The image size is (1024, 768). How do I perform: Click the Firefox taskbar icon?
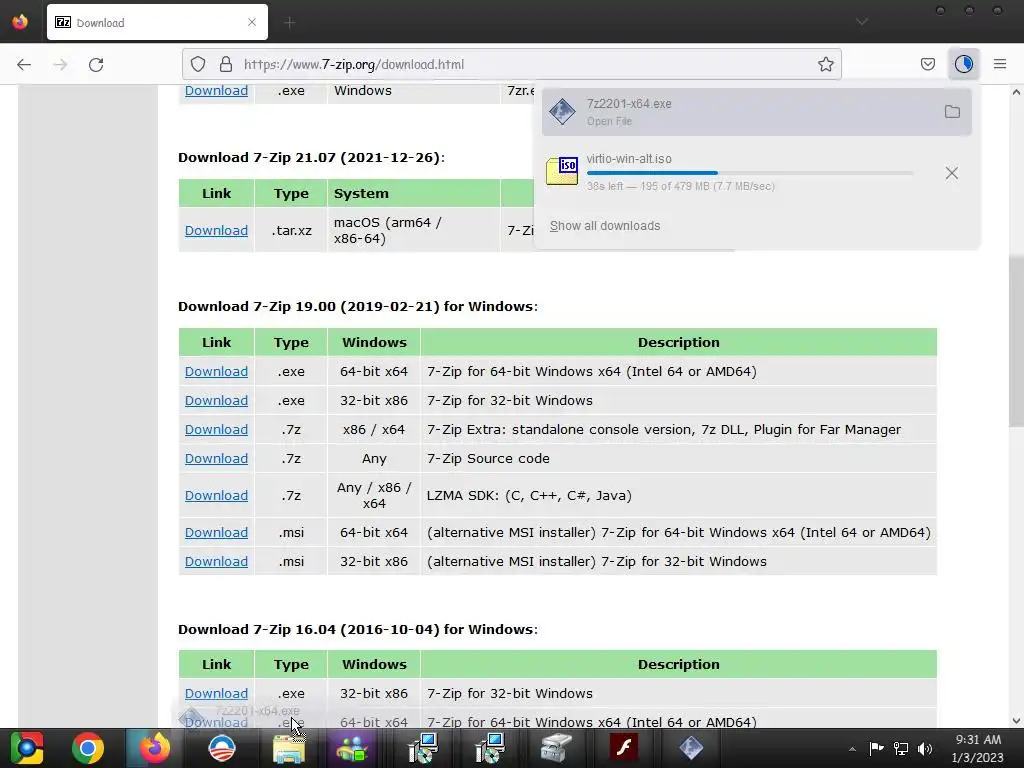point(155,748)
